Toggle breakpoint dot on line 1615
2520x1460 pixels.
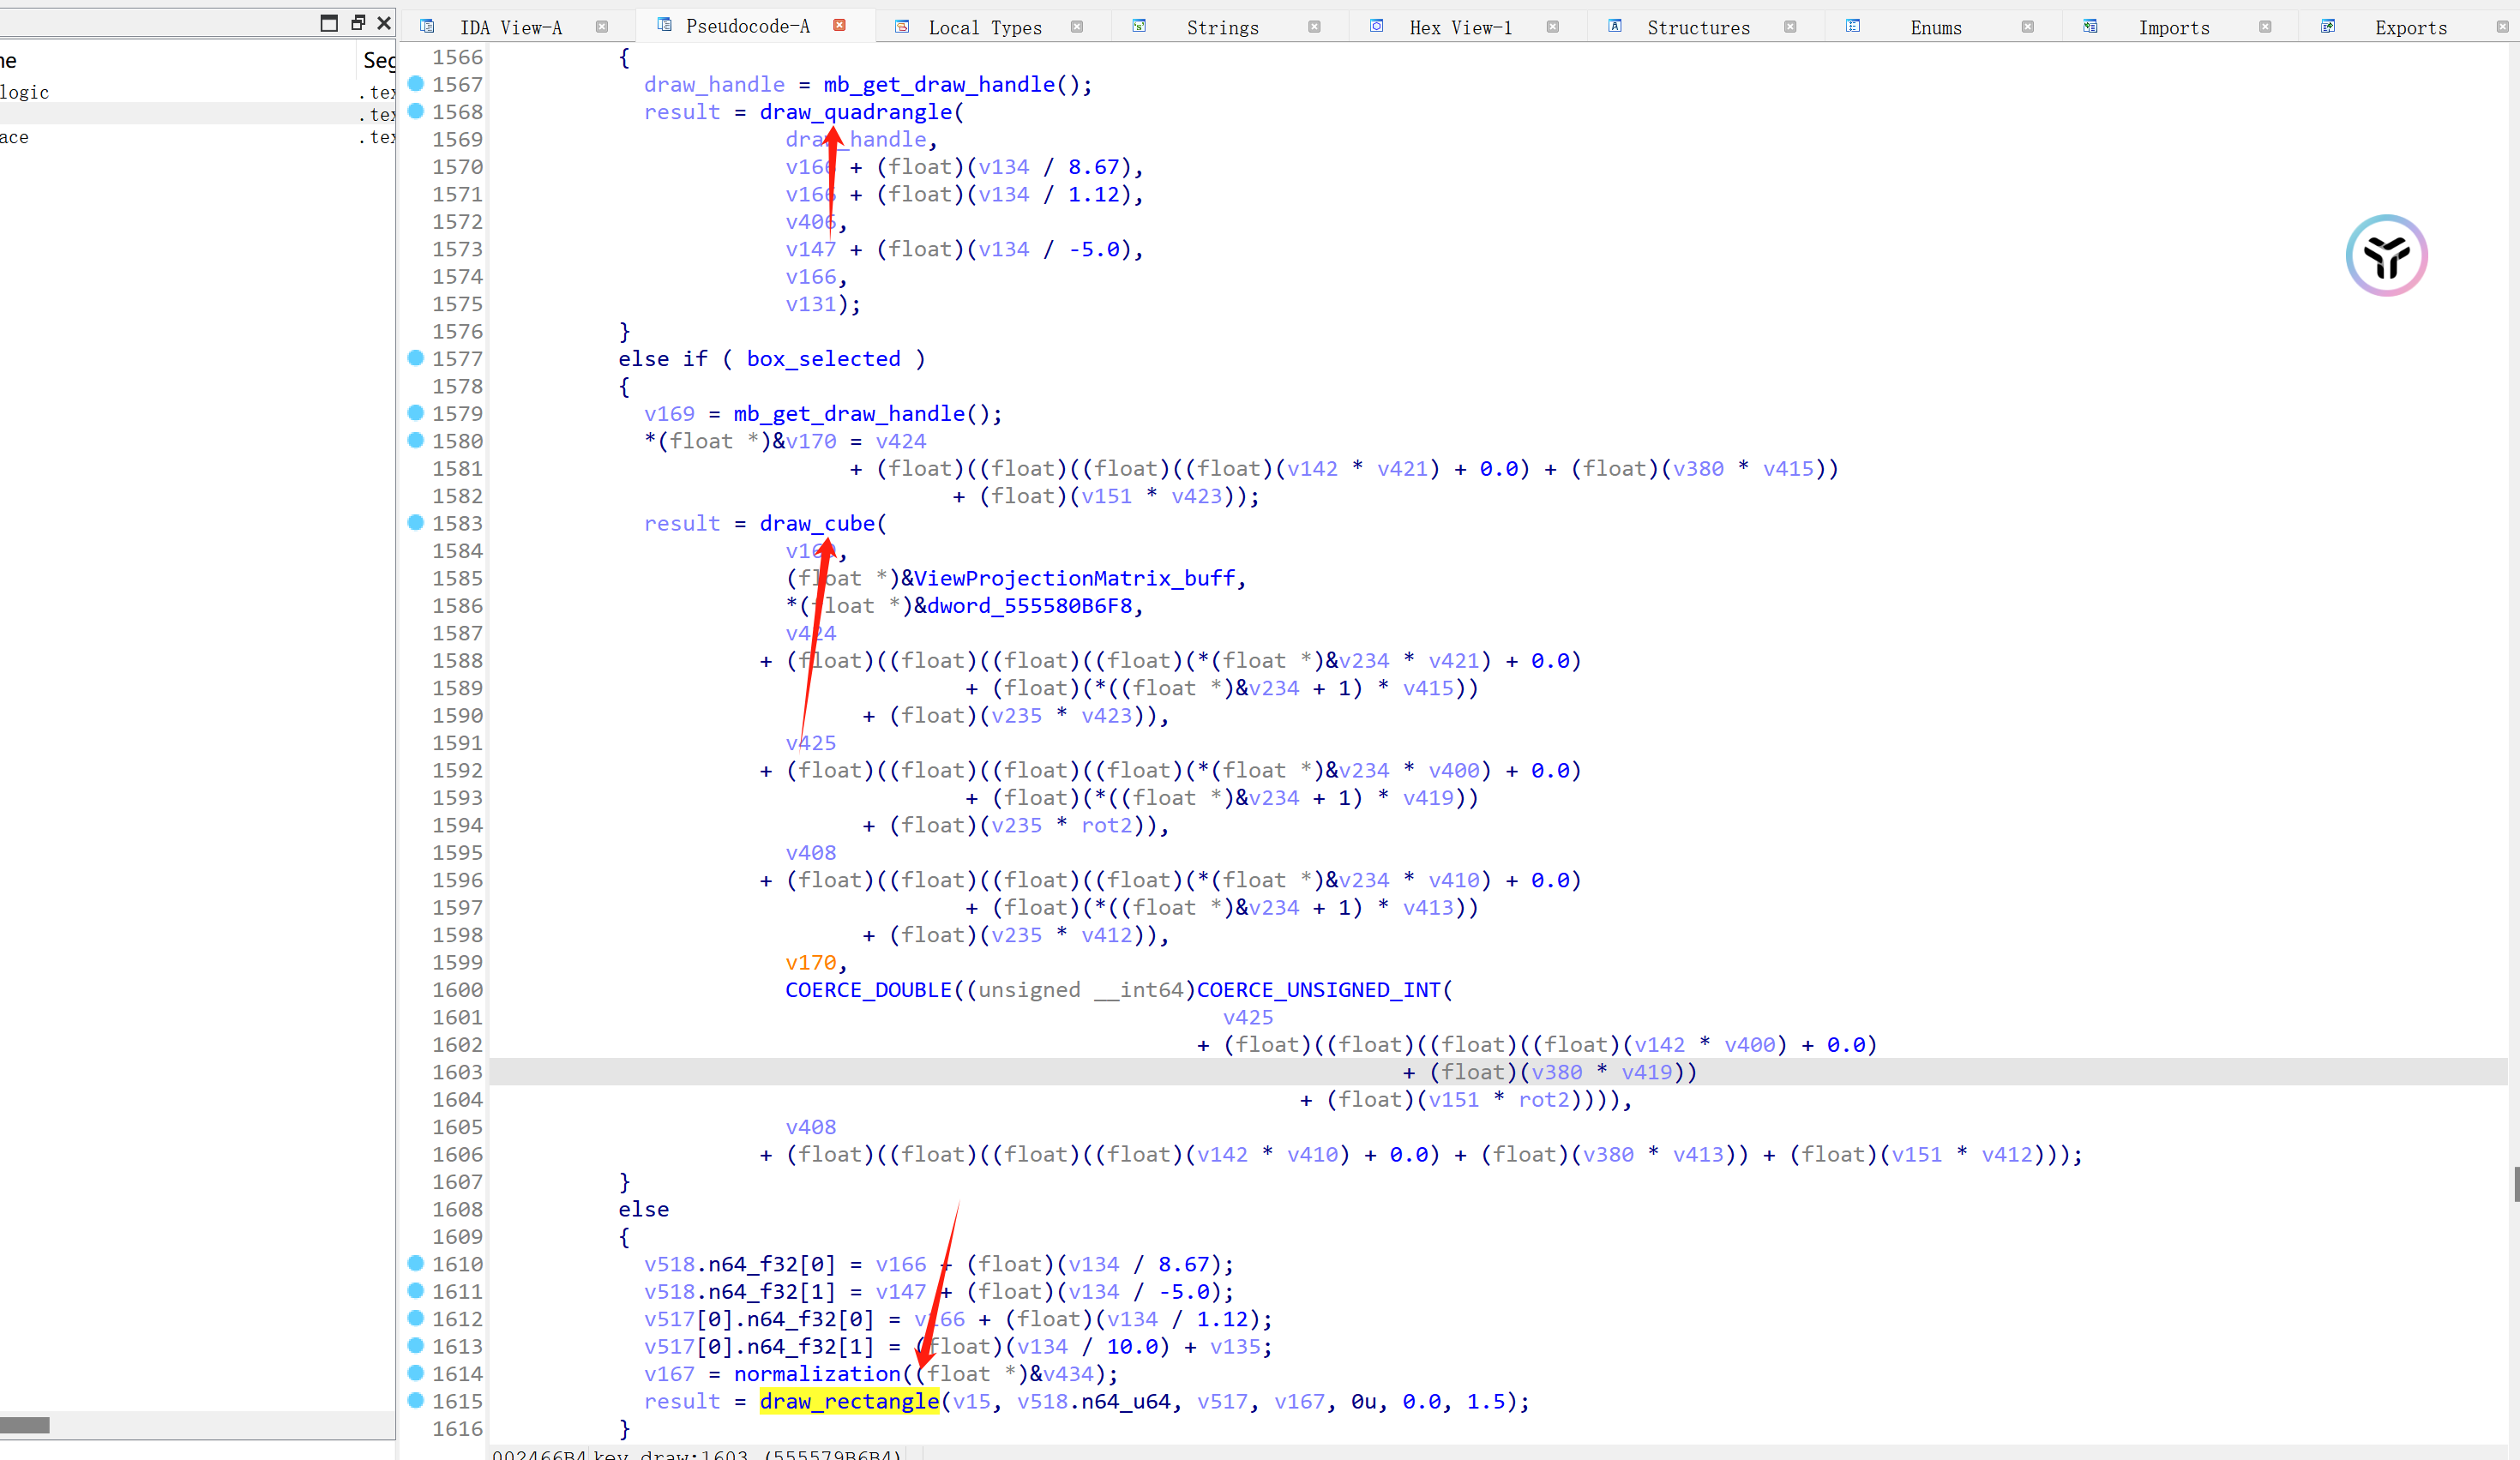tap(416, 1401)
